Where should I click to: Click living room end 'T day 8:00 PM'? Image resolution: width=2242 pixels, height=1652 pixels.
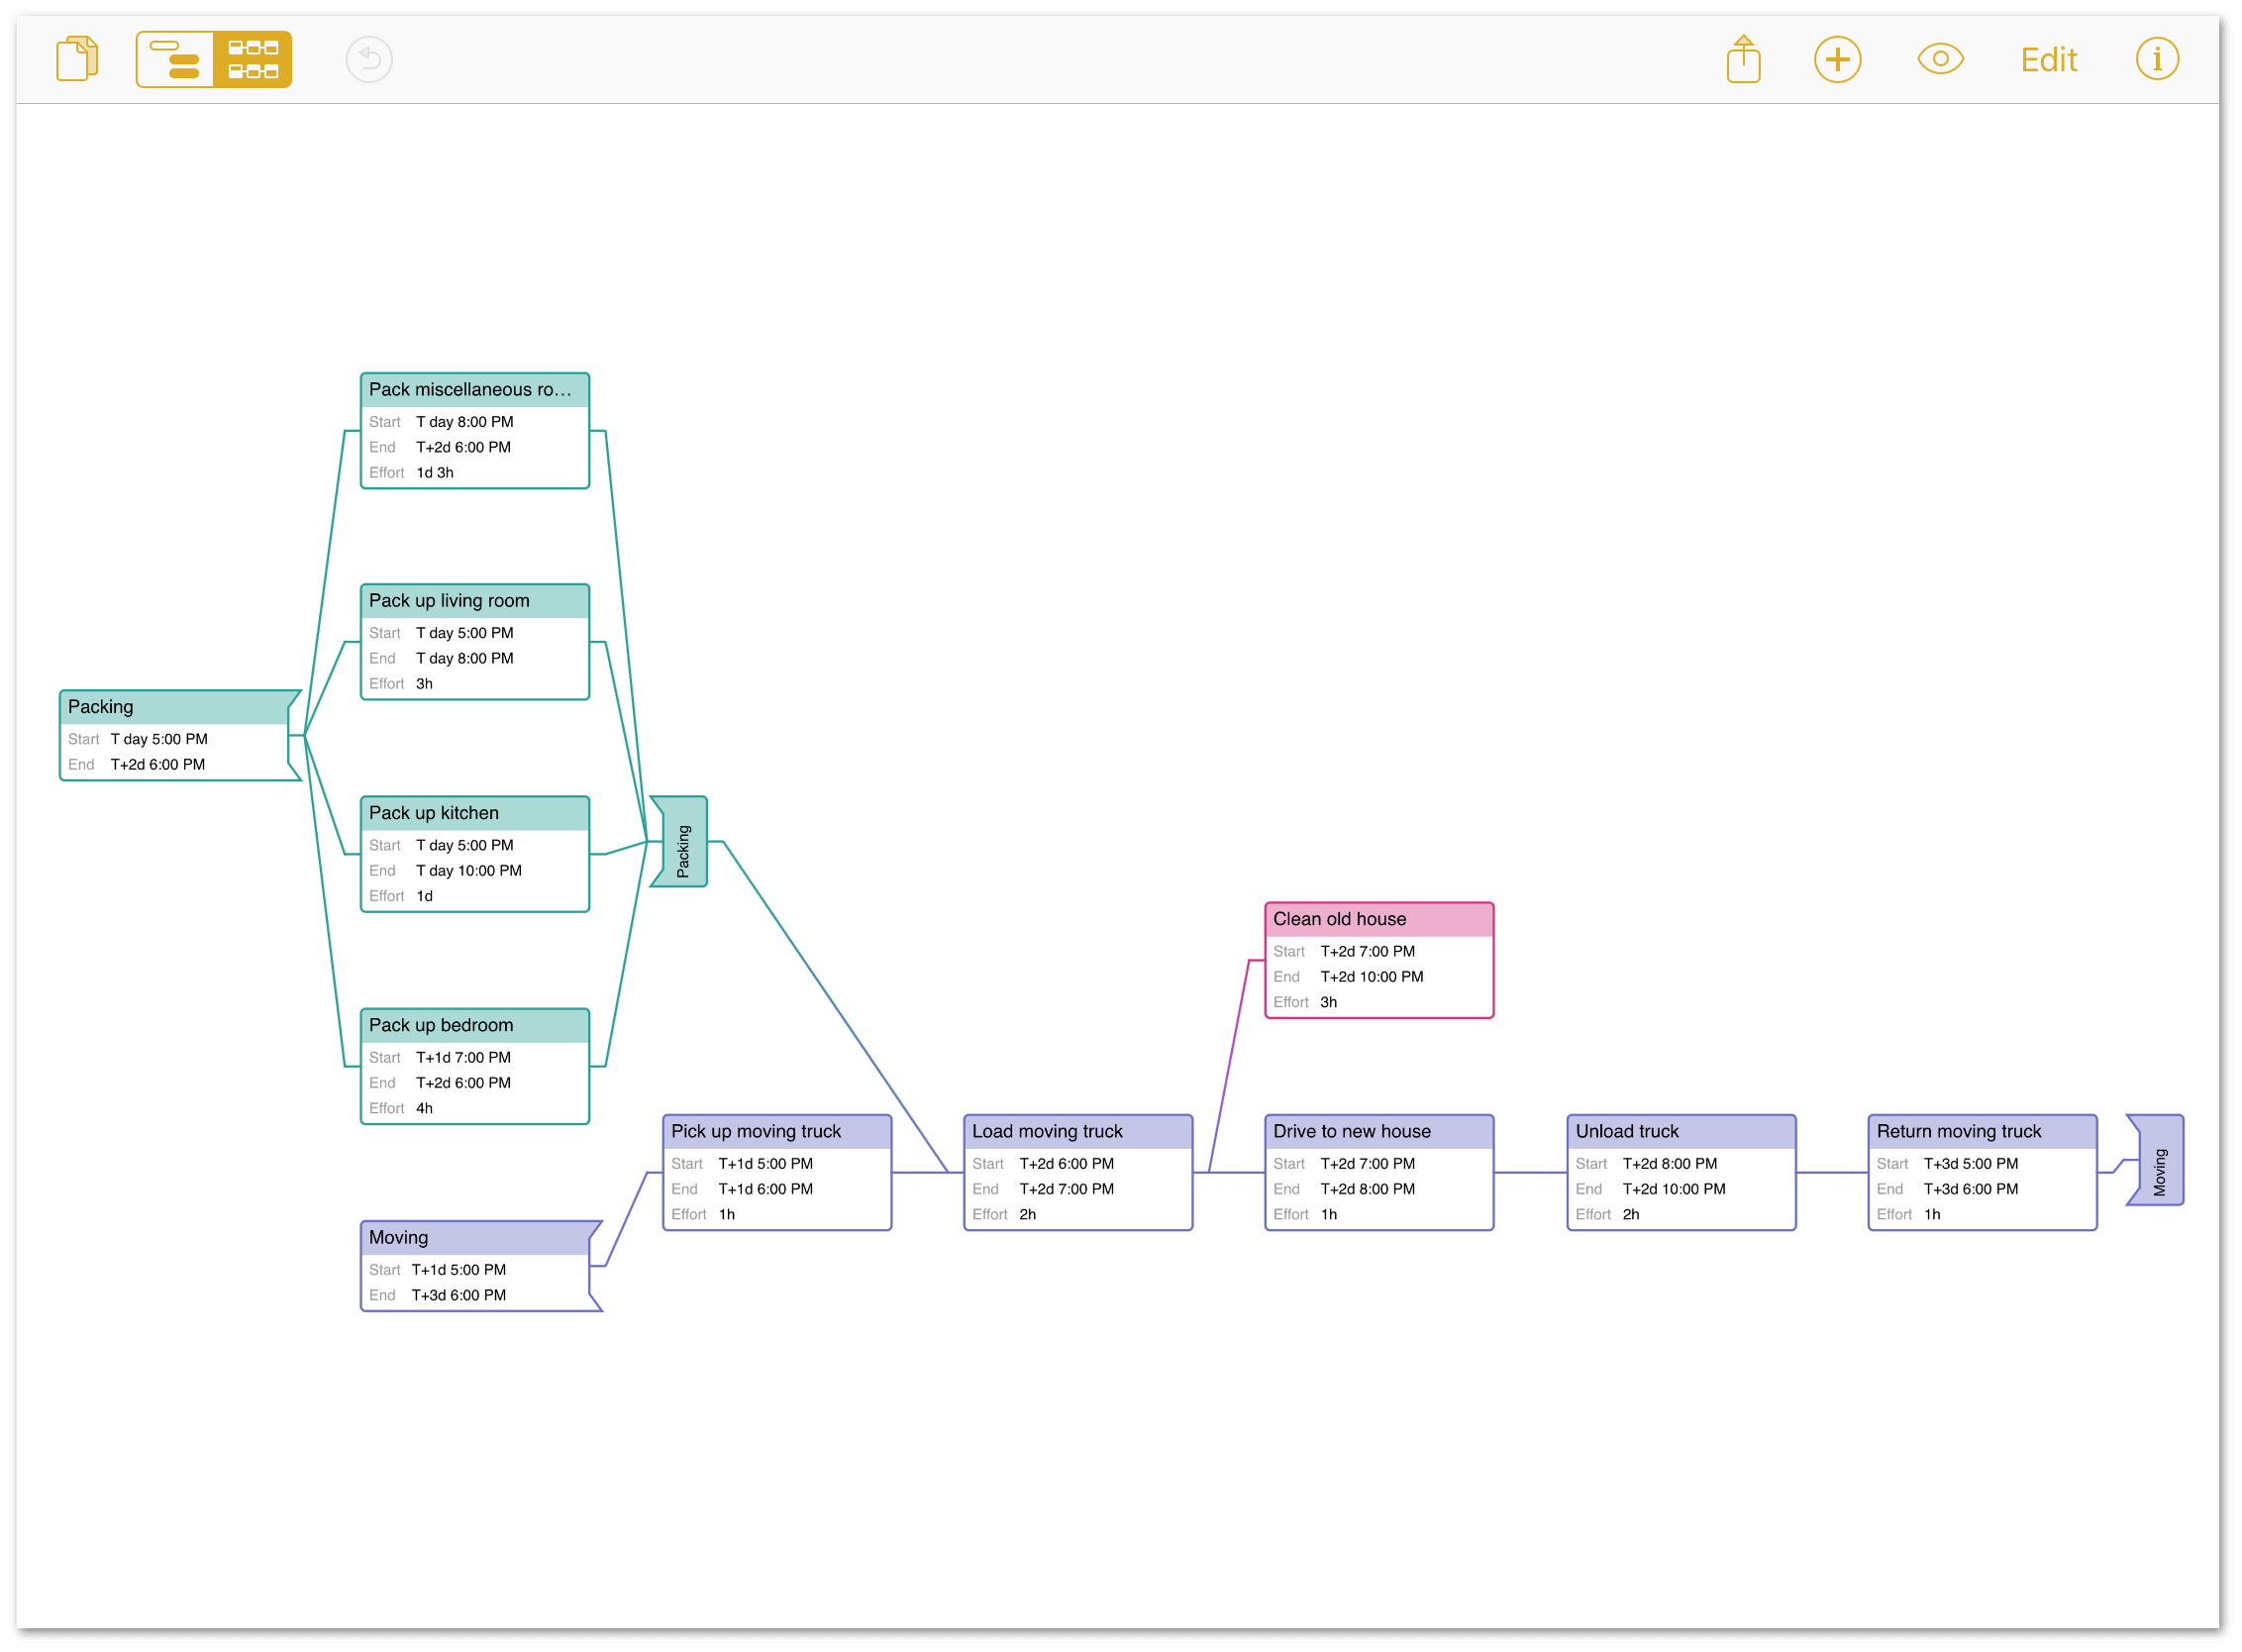coord(465,658)
